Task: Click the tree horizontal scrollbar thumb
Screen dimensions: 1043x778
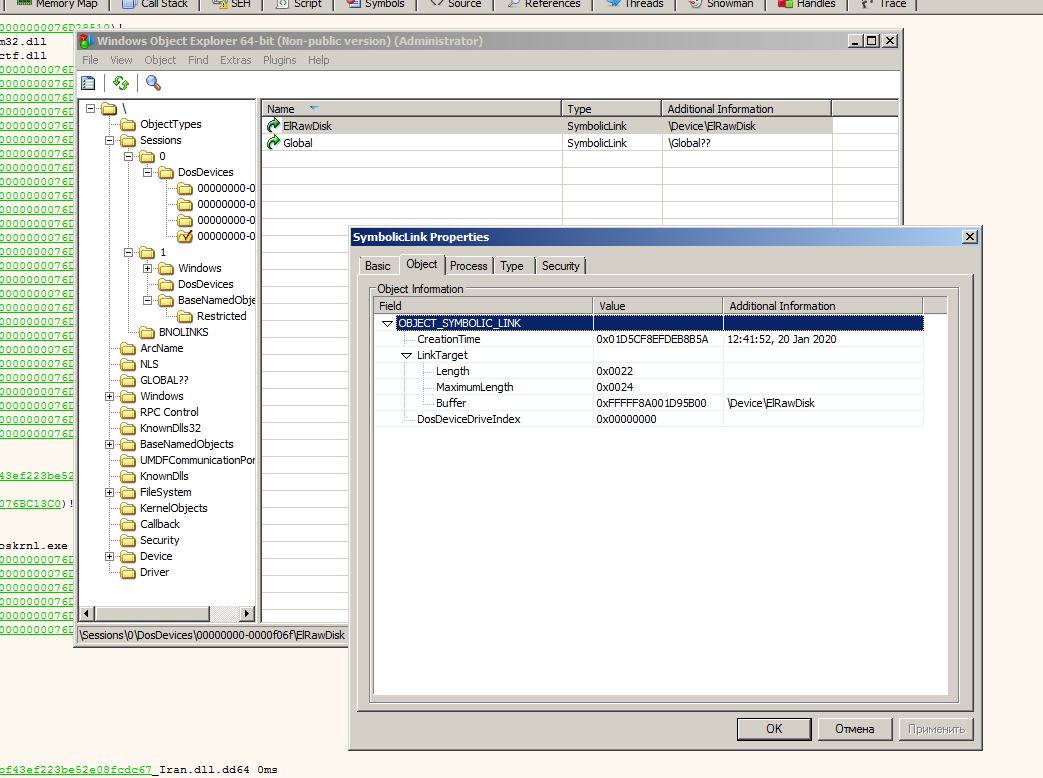Action: click(x=152, y=613)
